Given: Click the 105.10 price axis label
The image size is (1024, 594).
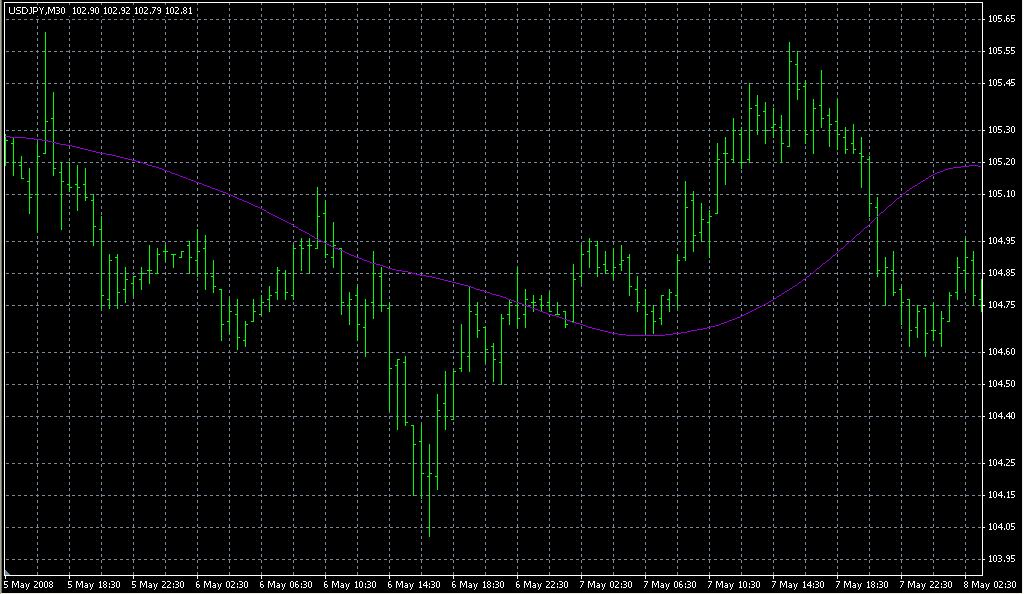Looking at the screenshot, I should pyautogui.click(x=1001, y=194).
